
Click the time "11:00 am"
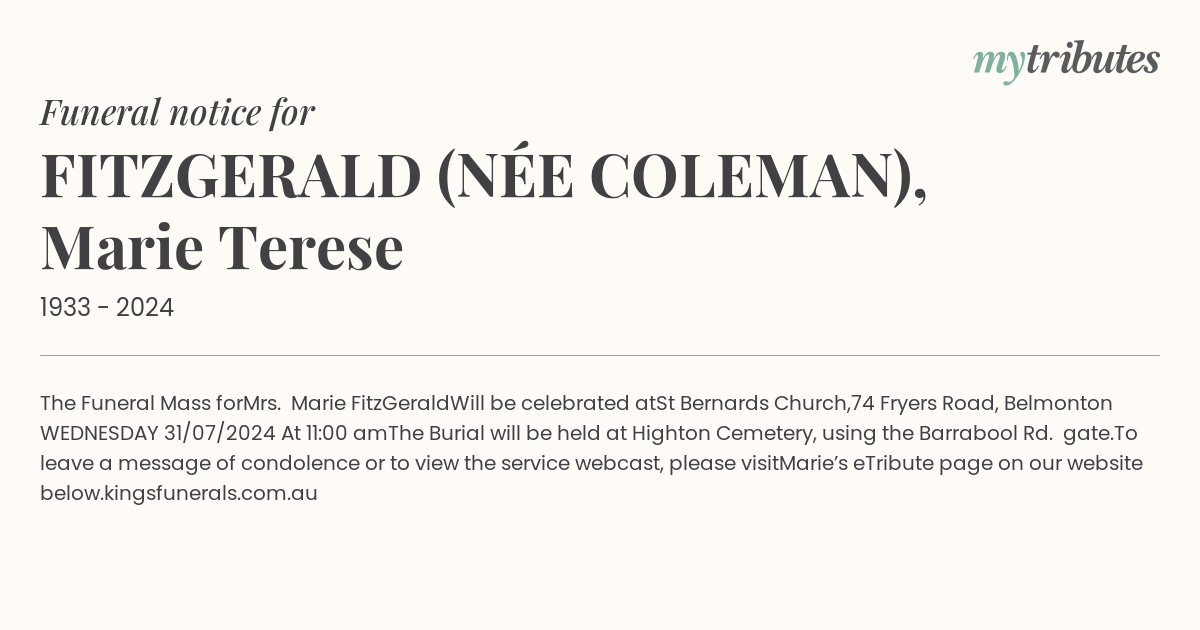tap(347, 433)
